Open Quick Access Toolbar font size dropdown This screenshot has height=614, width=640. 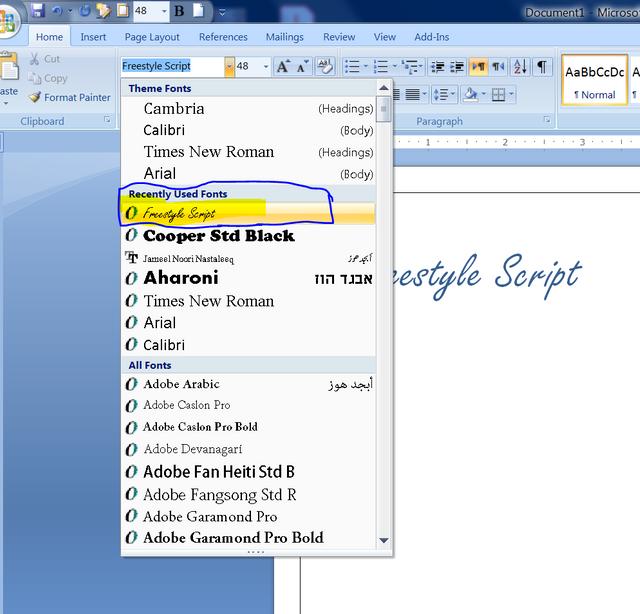coord(164,11)
